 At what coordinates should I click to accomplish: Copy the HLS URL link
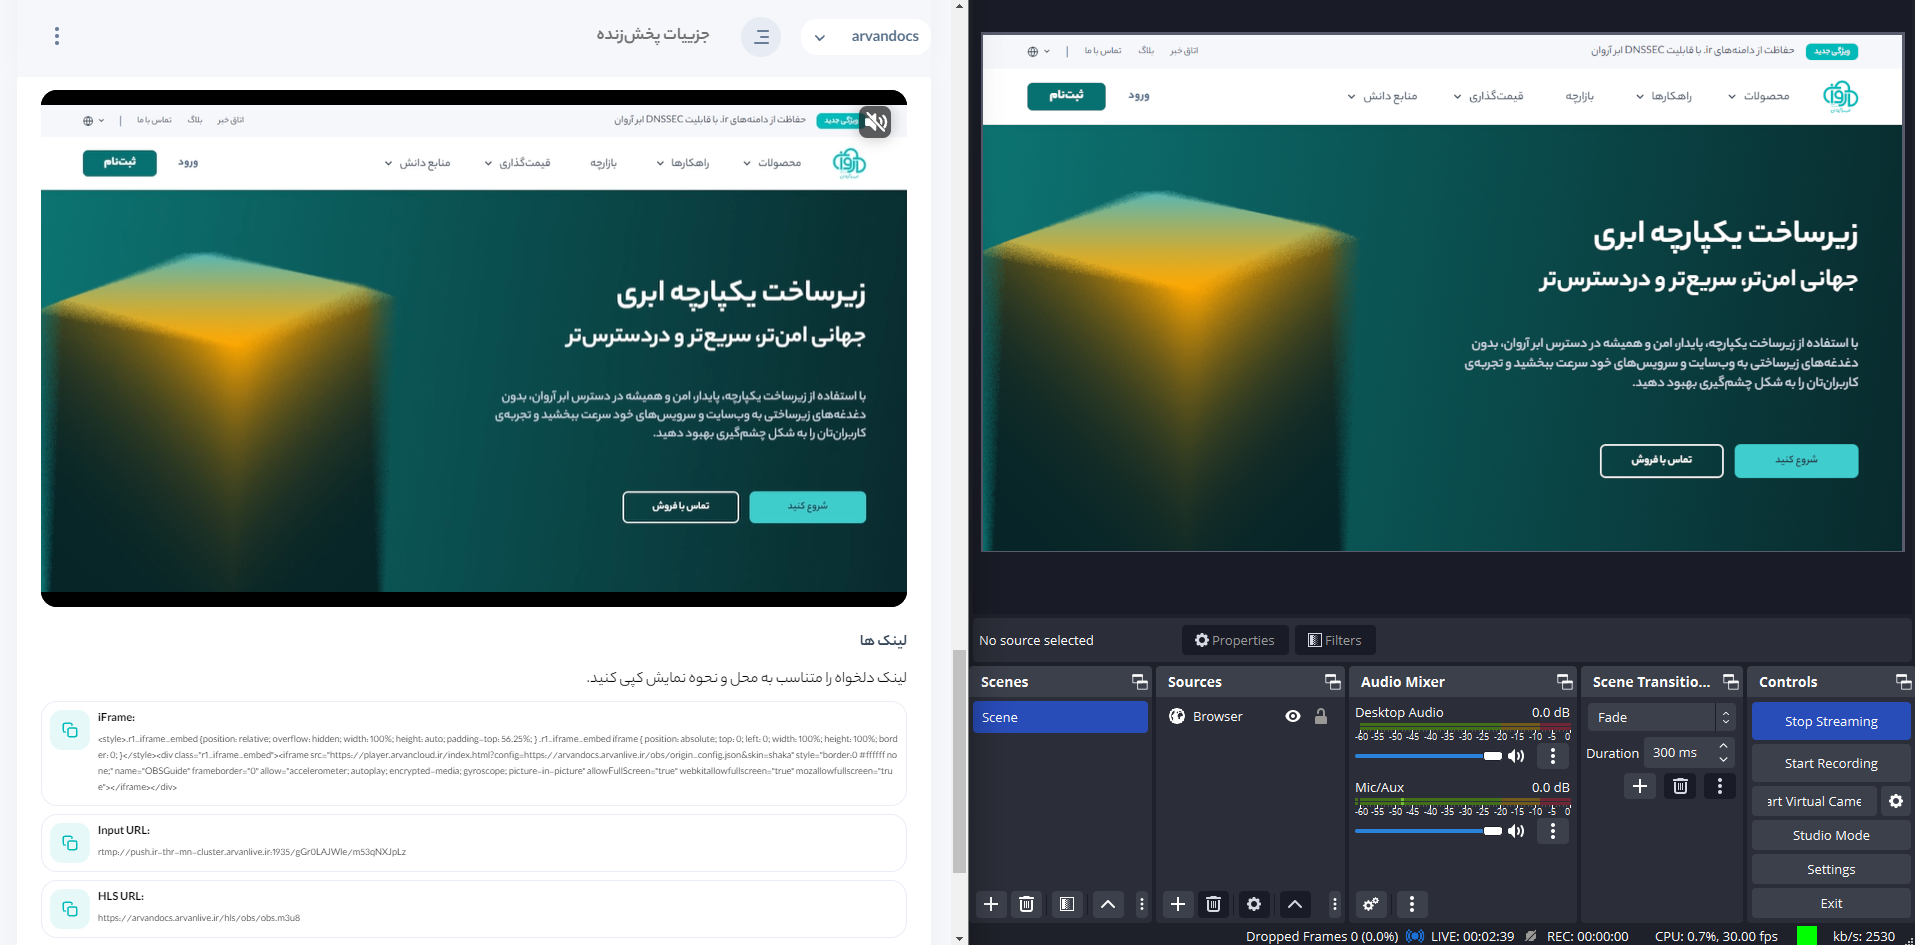[70, 909]
